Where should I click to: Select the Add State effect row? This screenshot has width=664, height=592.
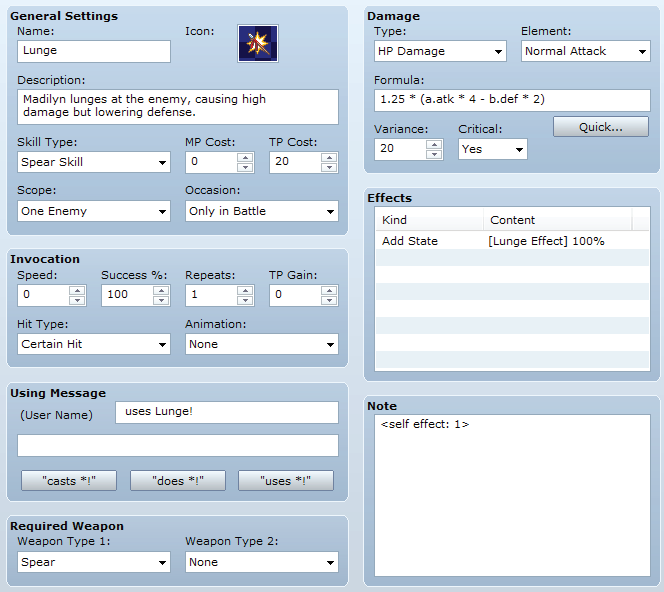pyautogui.click(x=512, y=241)
